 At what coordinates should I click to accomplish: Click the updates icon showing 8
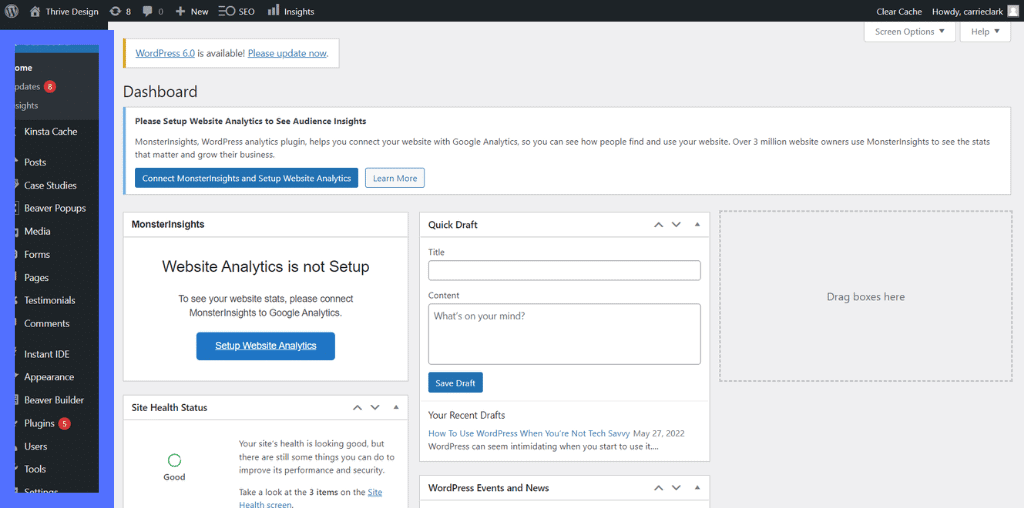115,11
